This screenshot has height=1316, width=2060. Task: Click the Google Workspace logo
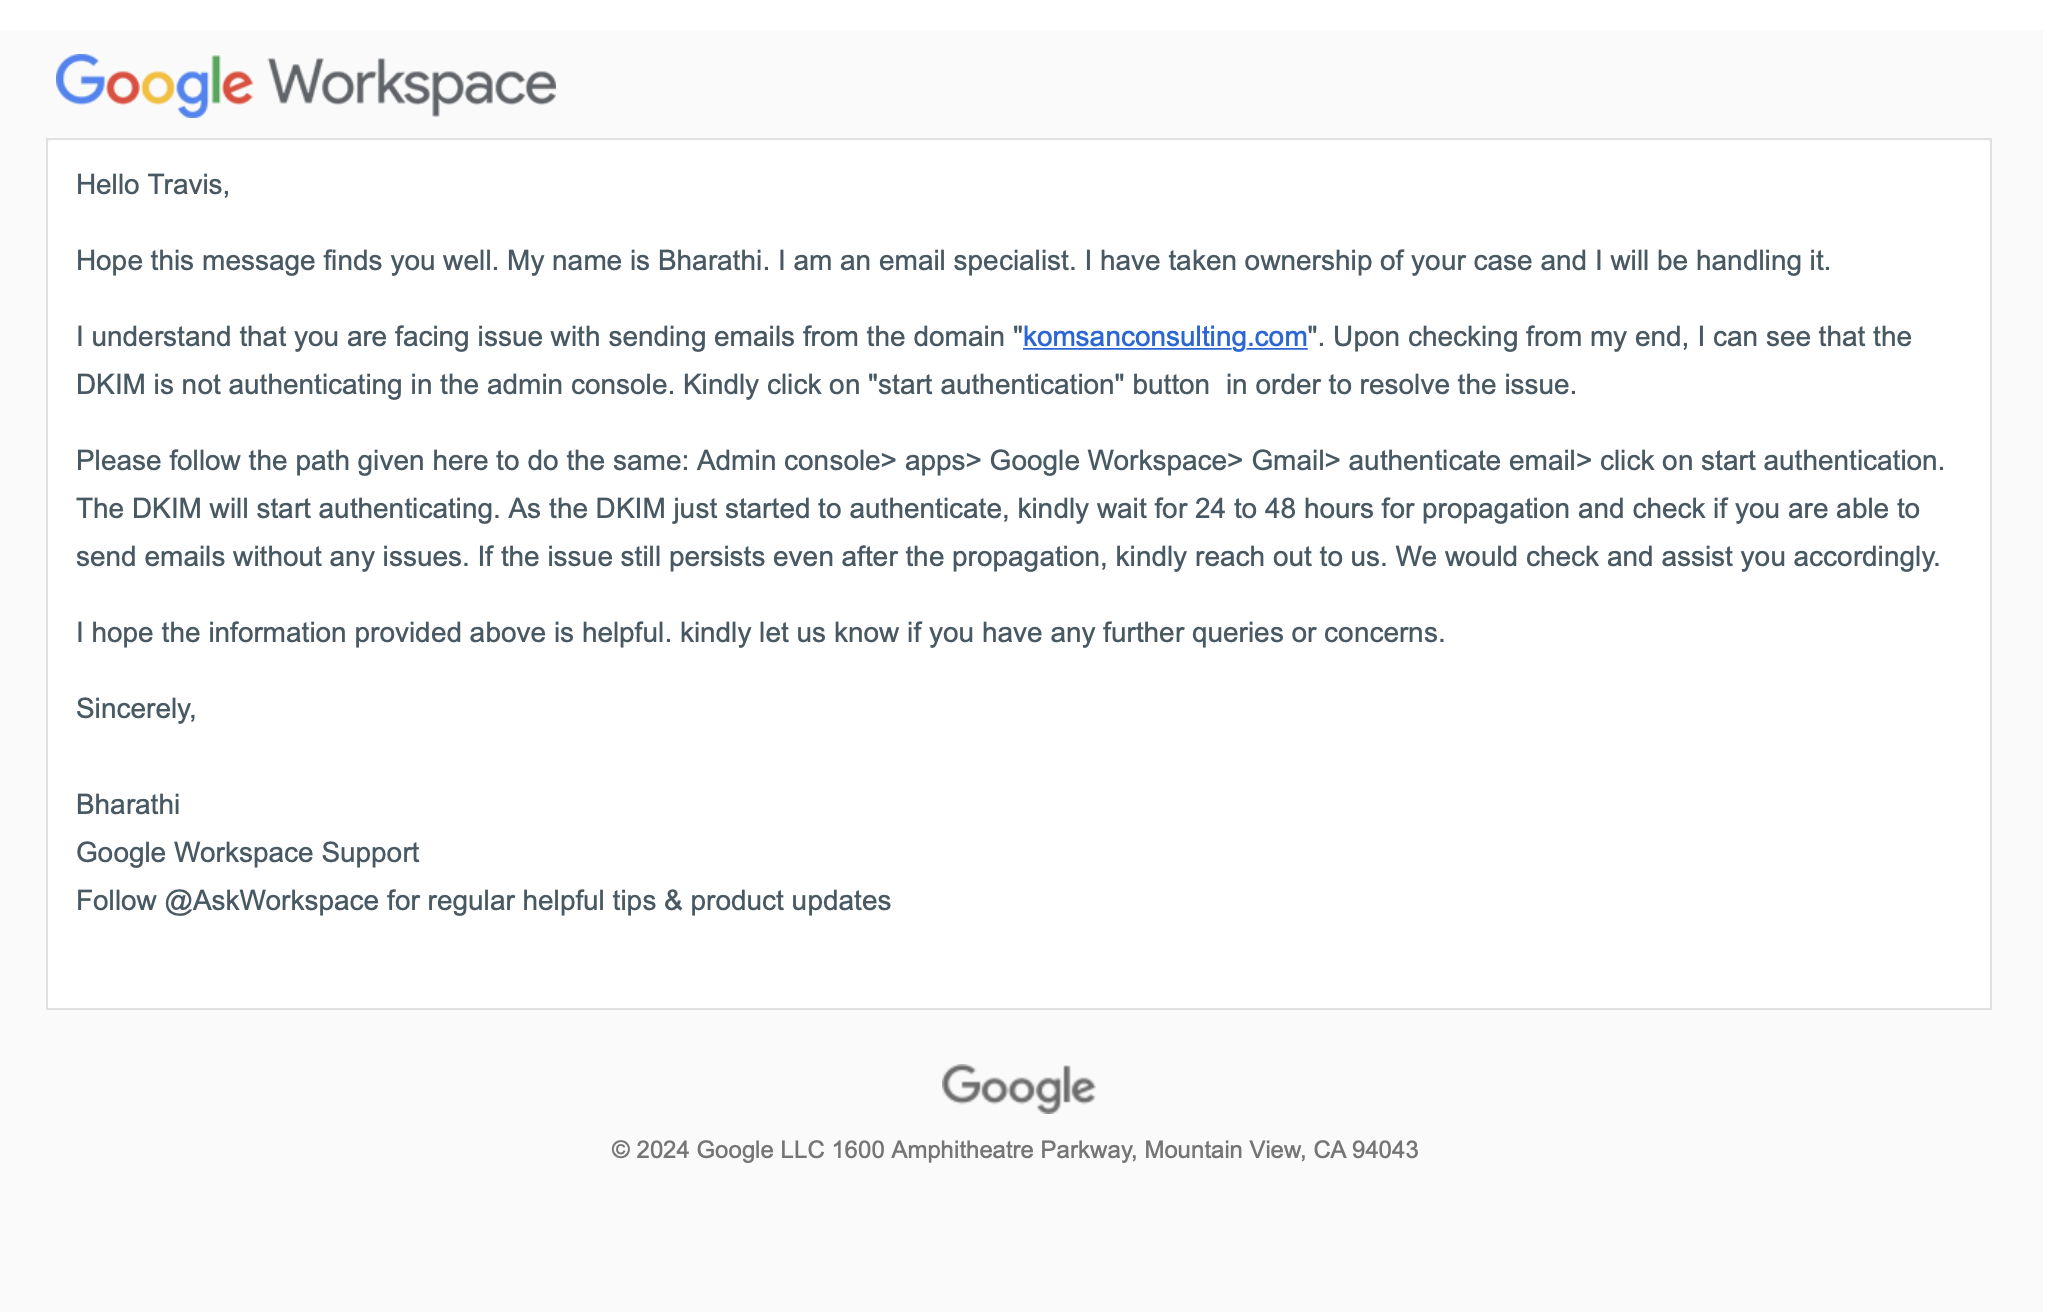pos(305,84)
